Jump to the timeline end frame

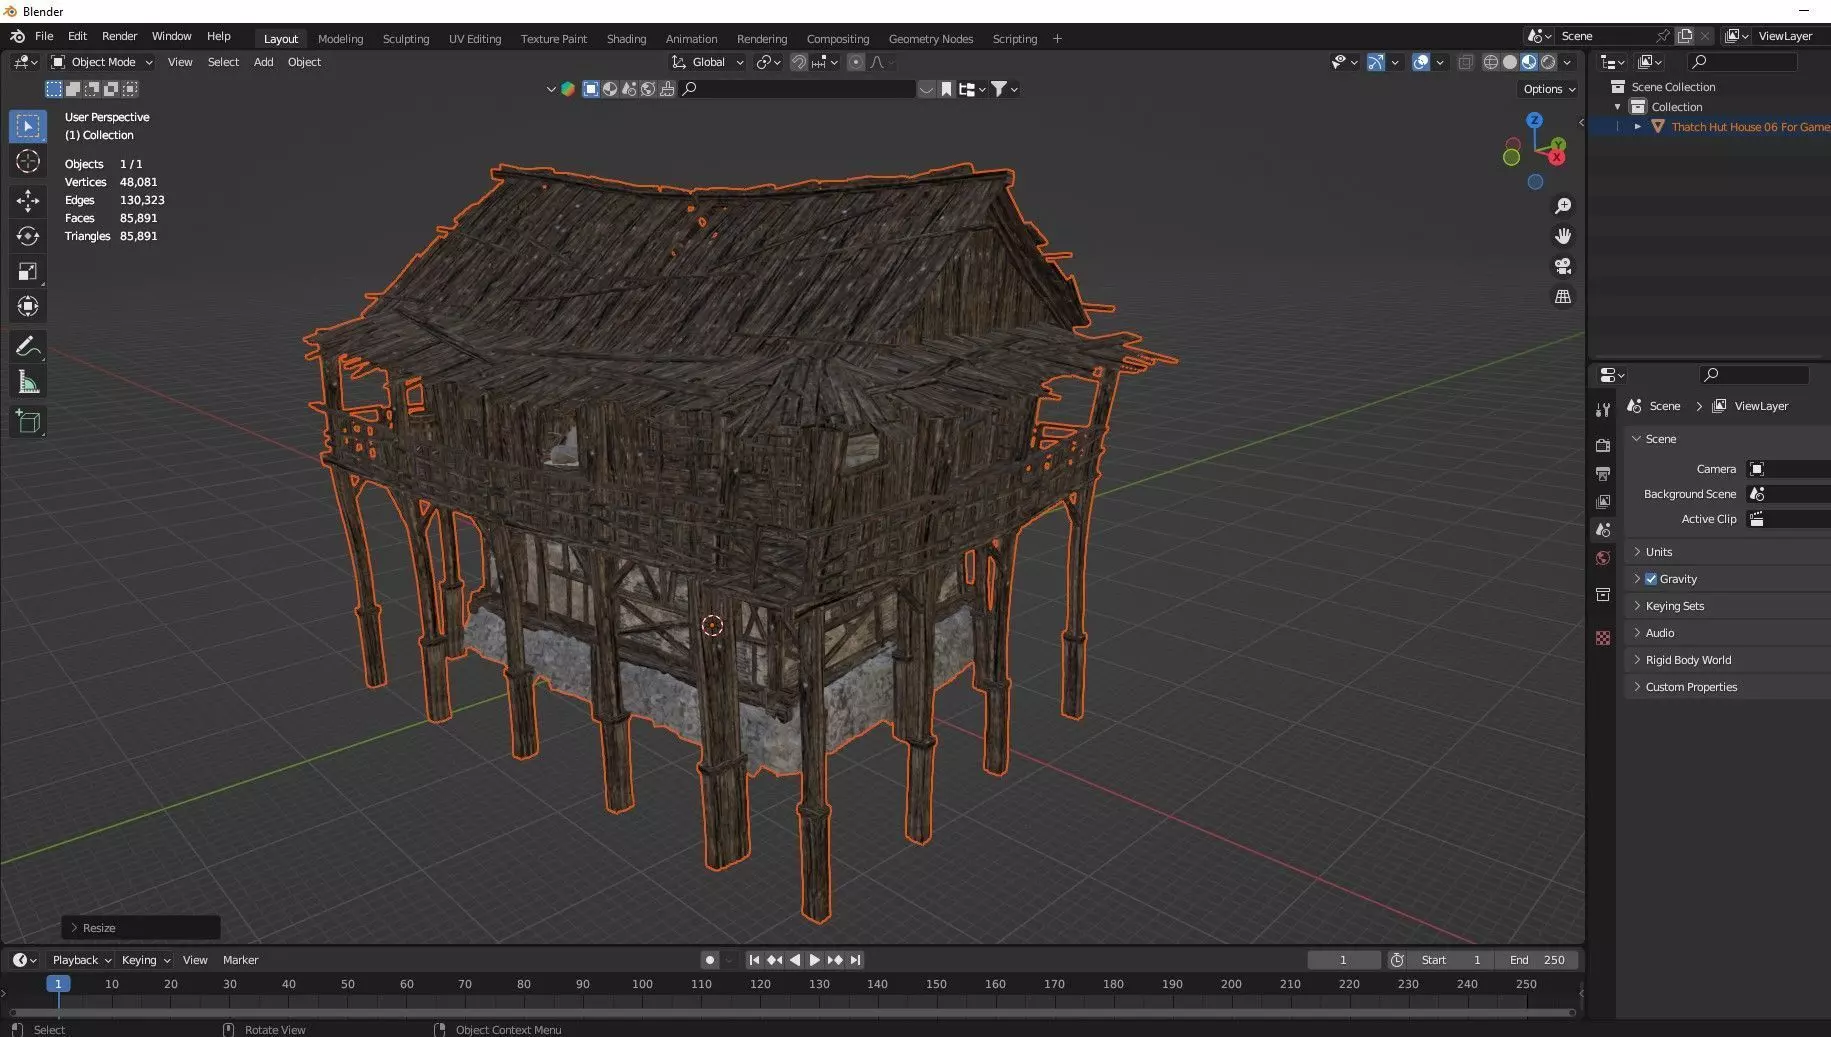[856, 960]
